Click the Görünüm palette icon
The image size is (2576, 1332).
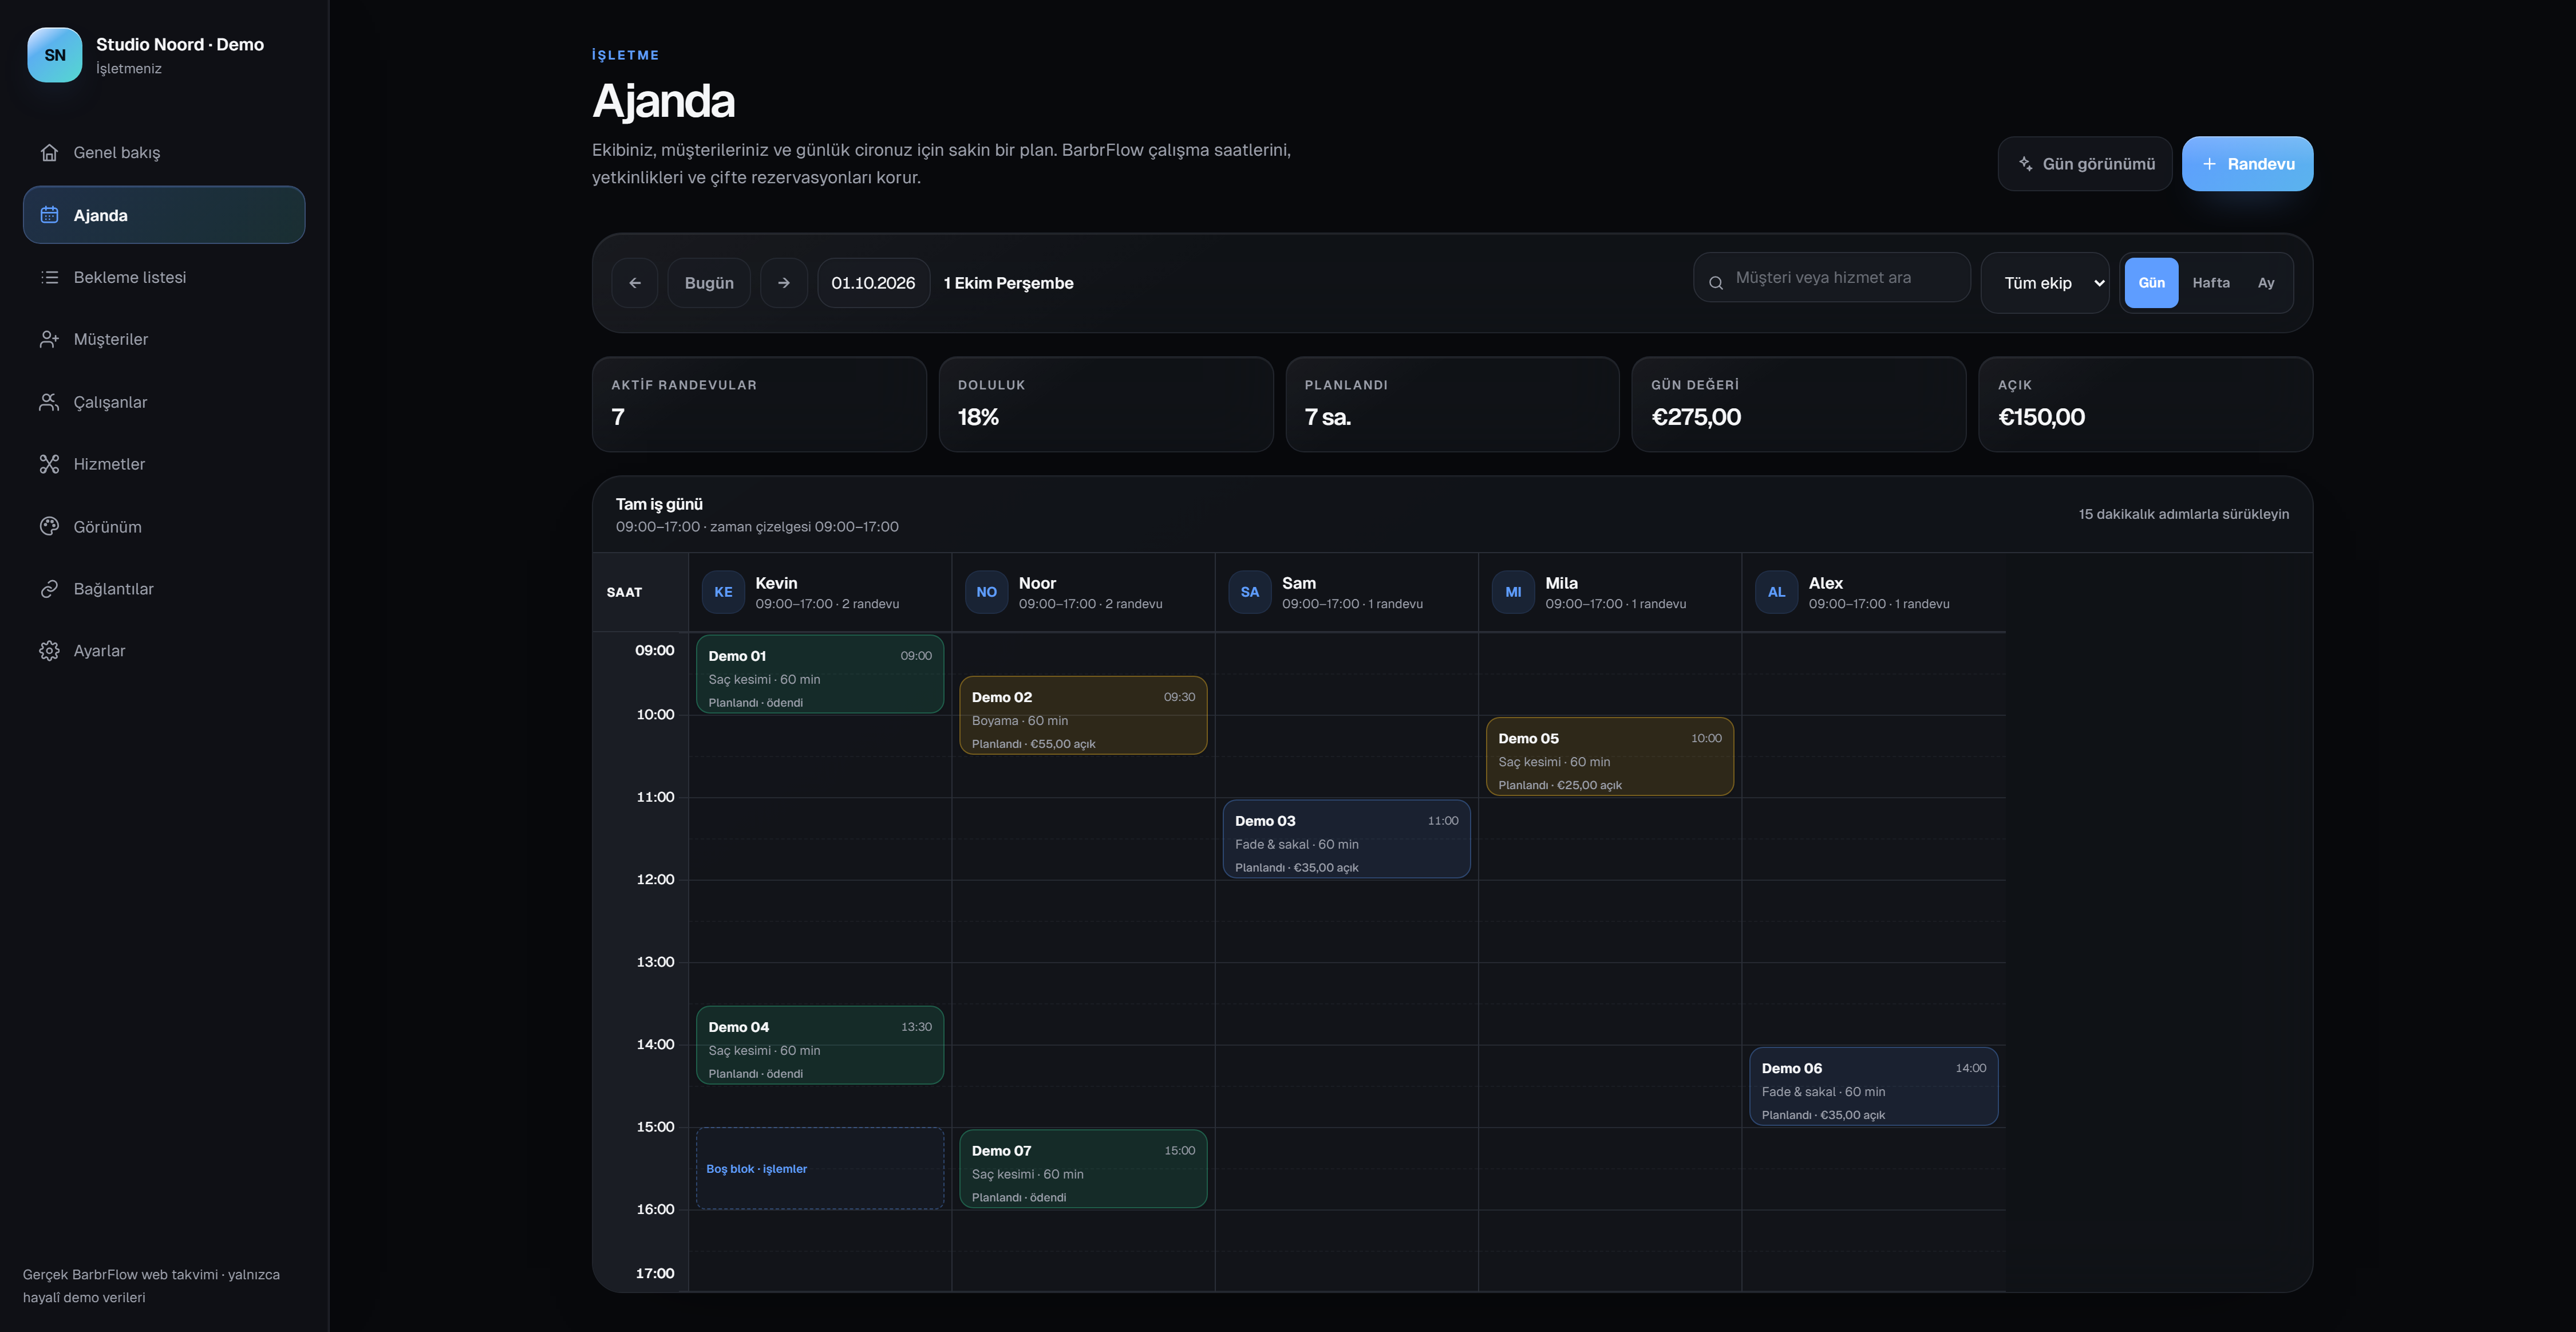(49, 526)
